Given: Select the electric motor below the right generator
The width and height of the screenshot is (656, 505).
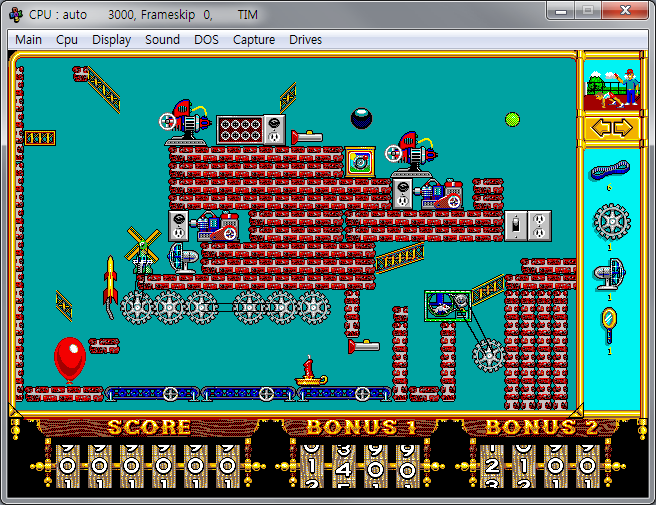Looking at the screenshot, I should coord(439,194).
